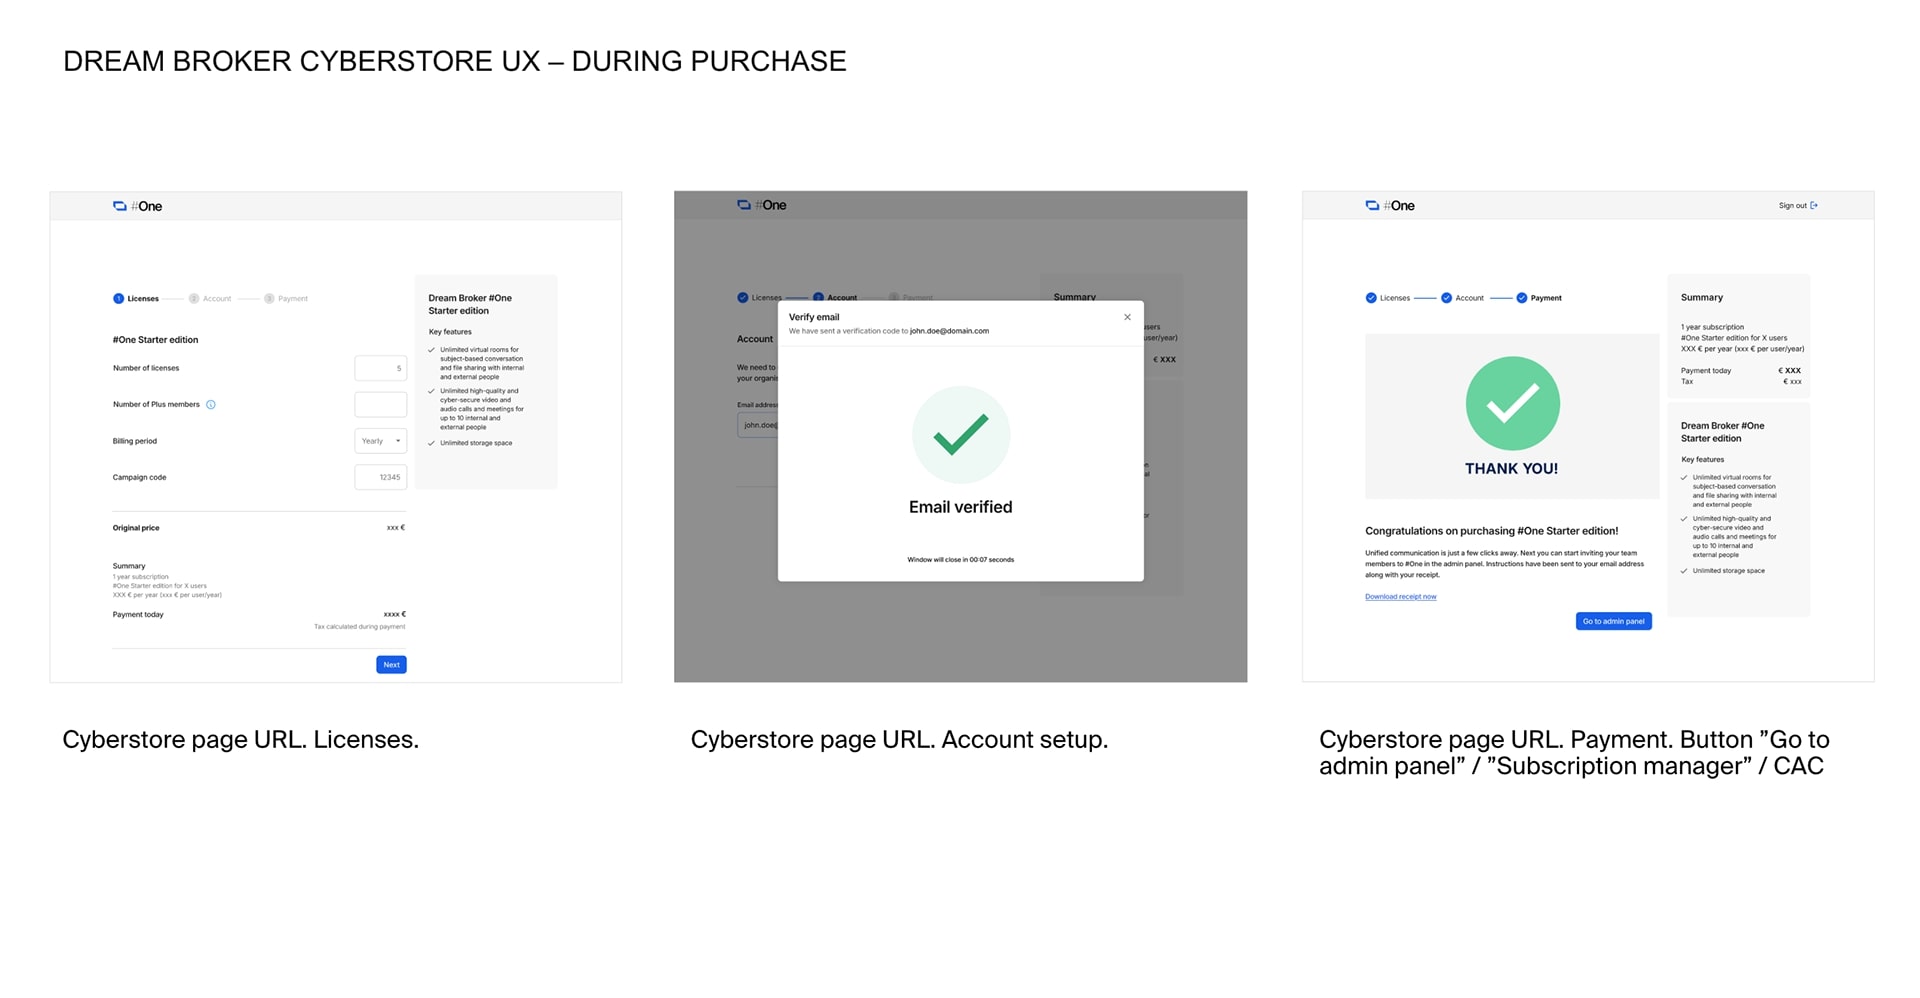
Task: Click Go to admin panel button
Action: [x=1613, y=621]
